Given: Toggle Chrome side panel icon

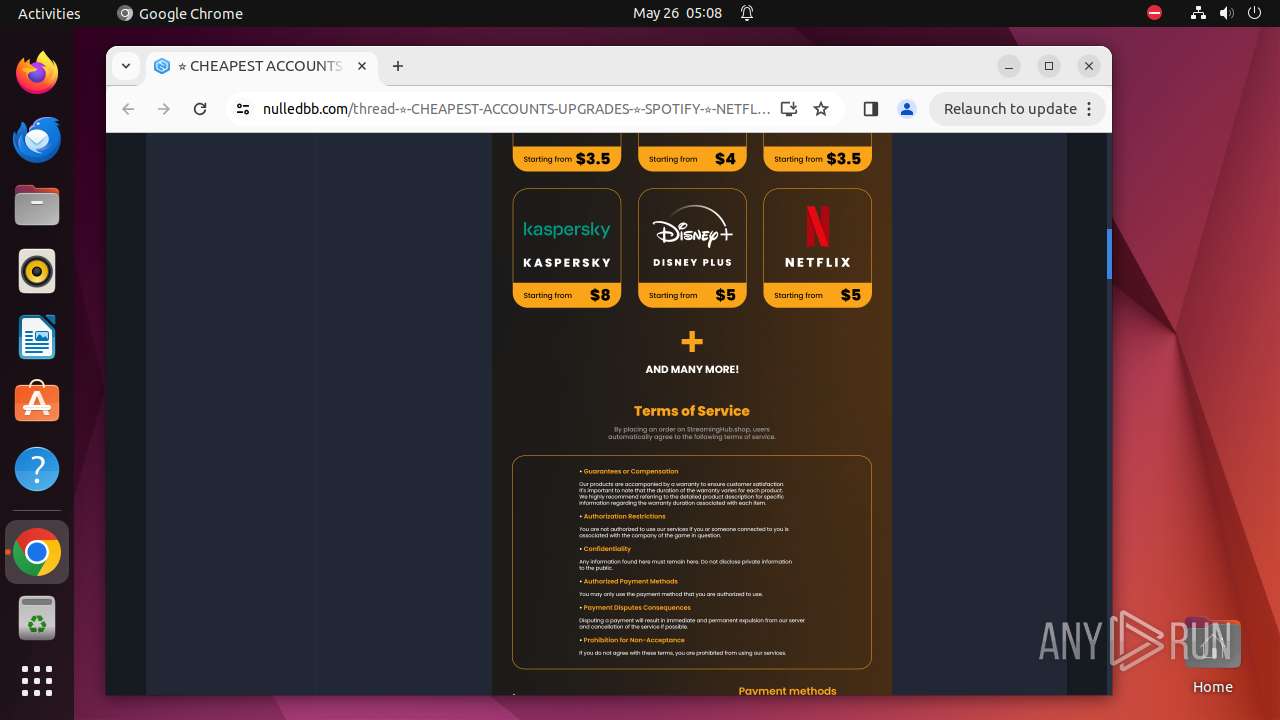Looking at the screenshot, I should [x=870, y=109].
